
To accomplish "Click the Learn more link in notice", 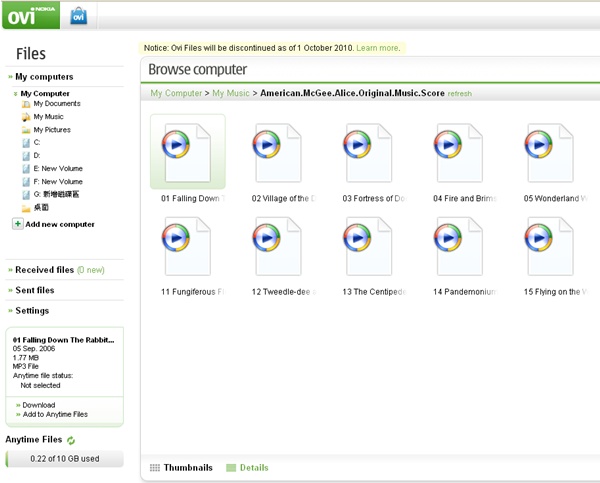I will (x=378, y=48).
